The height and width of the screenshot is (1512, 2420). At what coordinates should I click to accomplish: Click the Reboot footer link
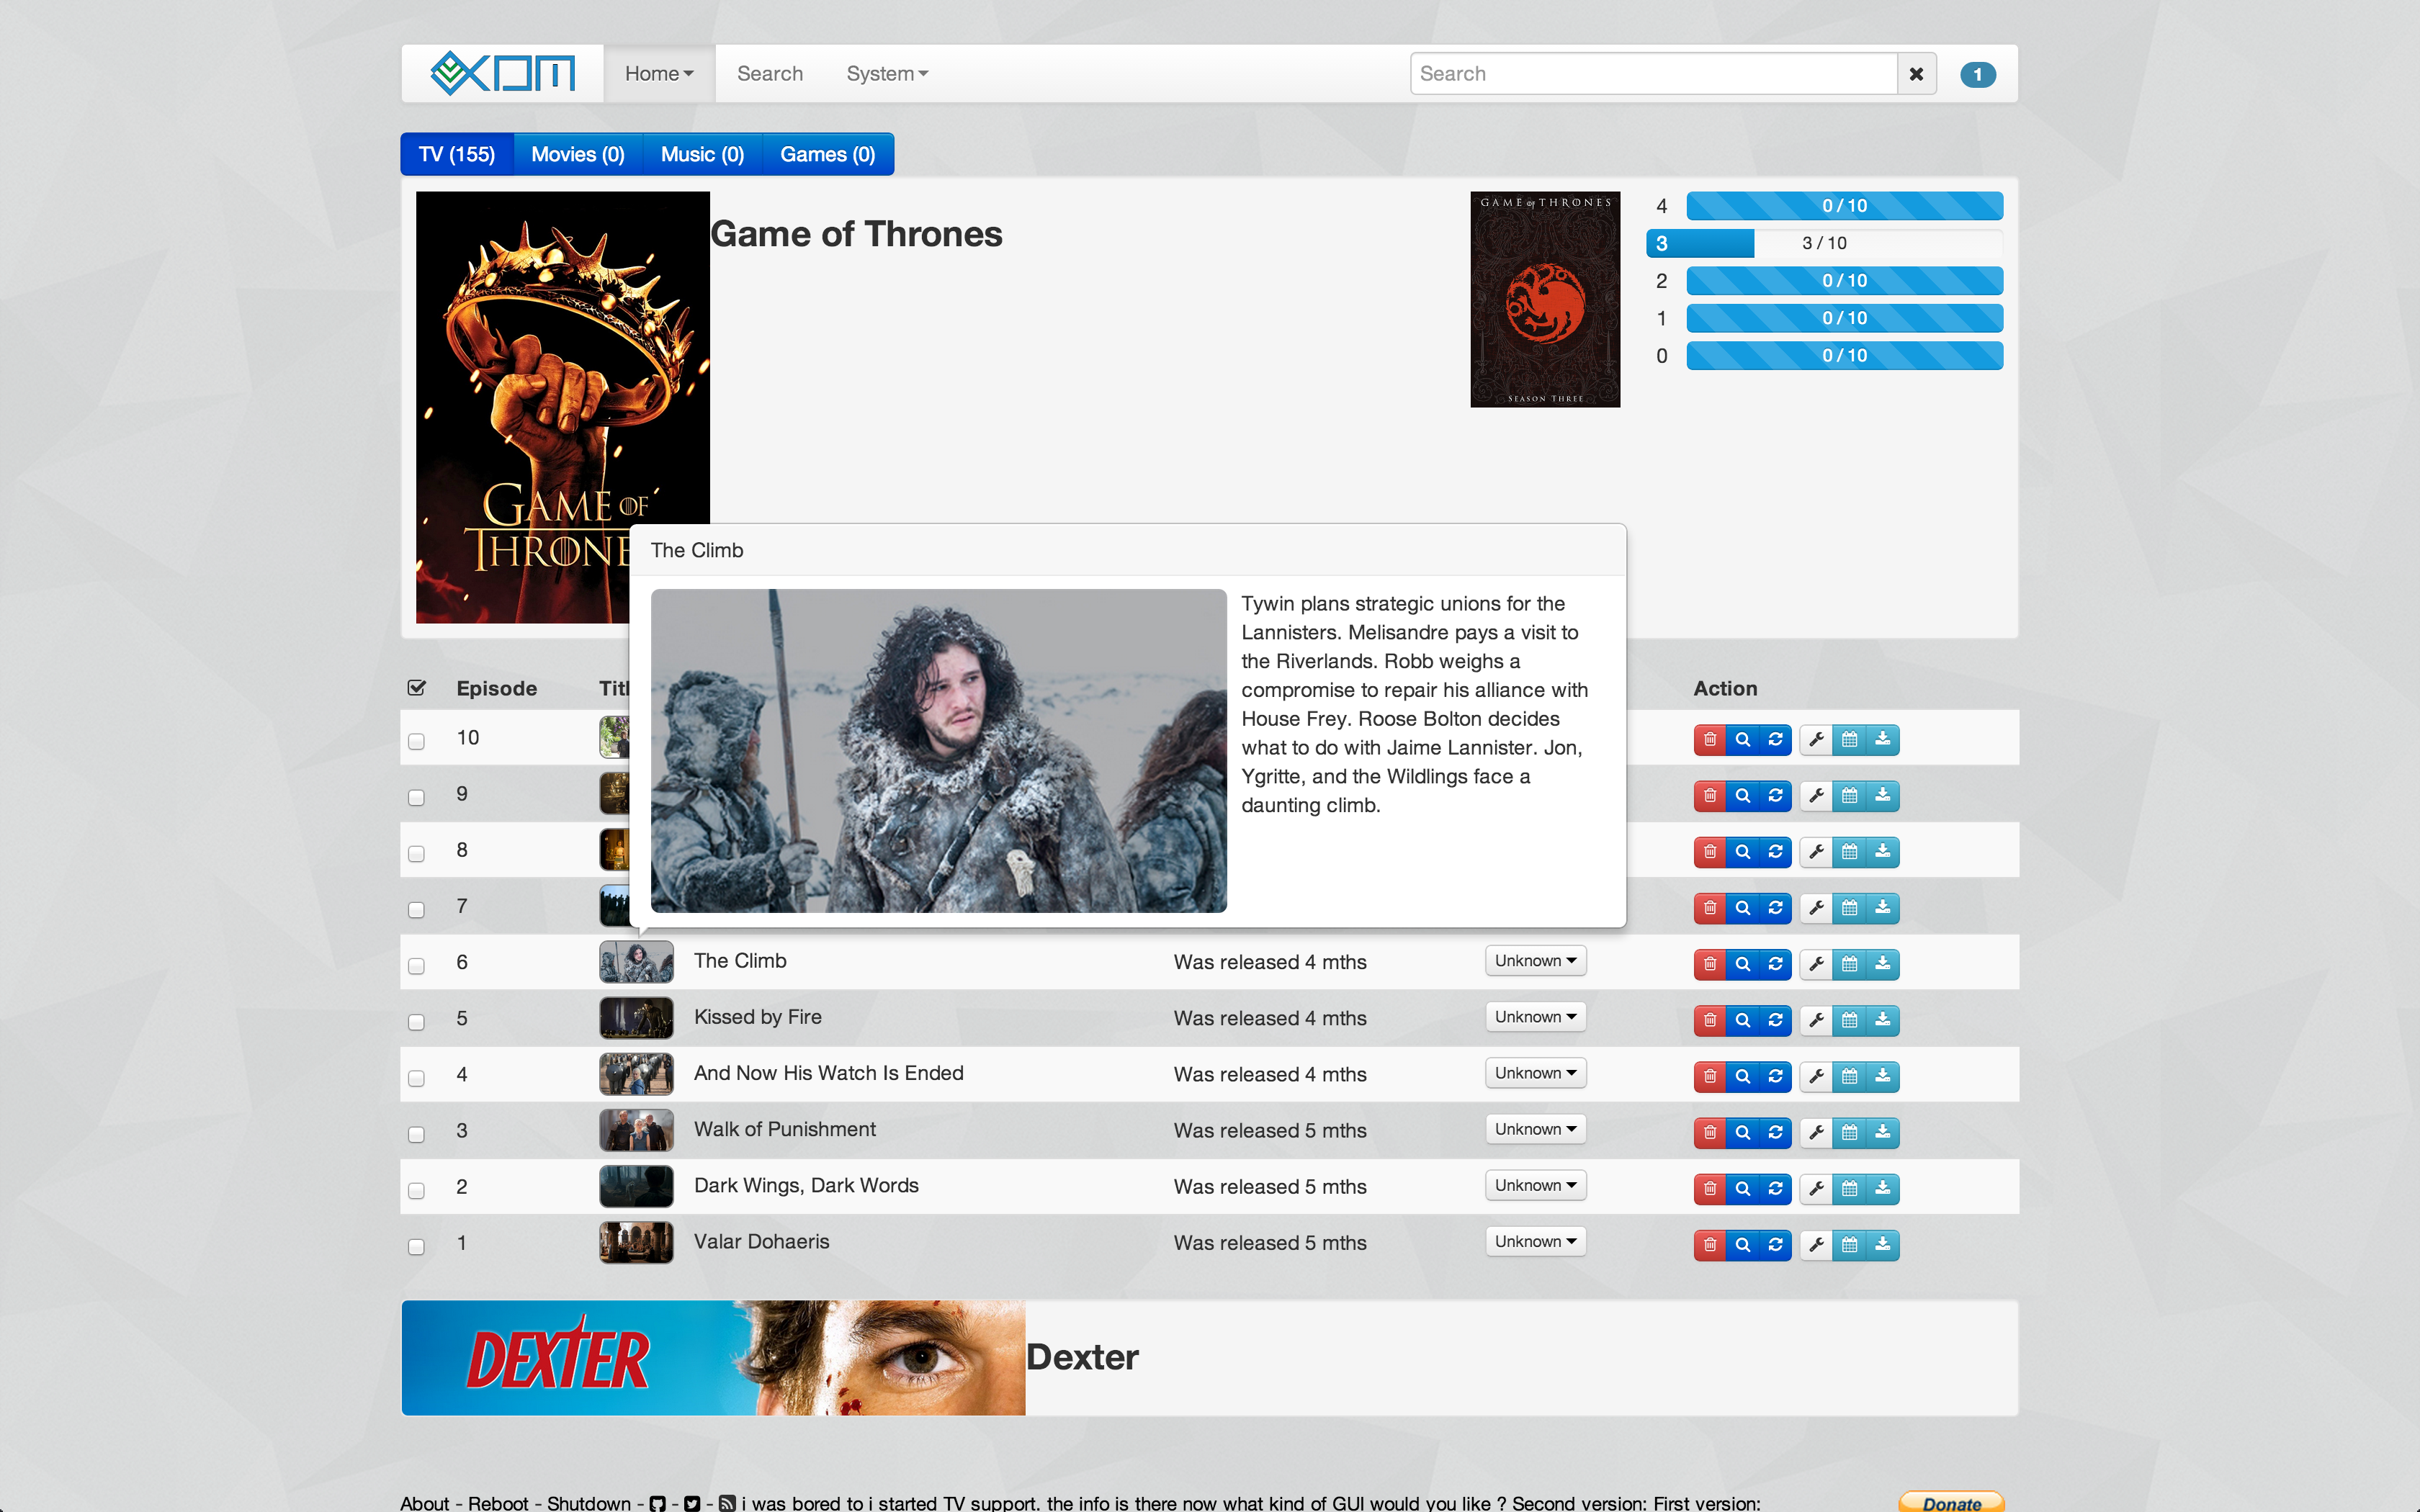pyautogui.click(x=498, y=1503)
